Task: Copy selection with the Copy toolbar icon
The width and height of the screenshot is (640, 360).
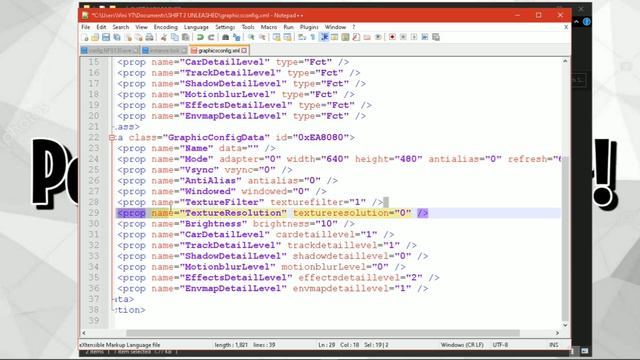Action: (175, 37)
